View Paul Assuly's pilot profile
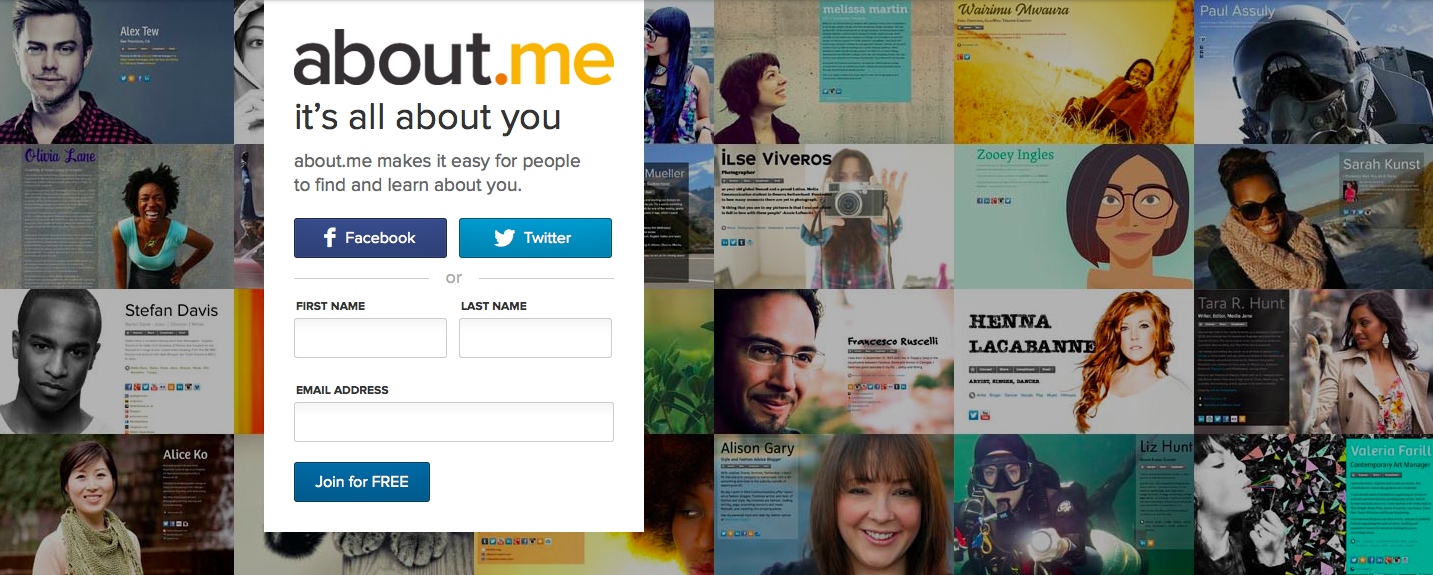 (1313, 72)
